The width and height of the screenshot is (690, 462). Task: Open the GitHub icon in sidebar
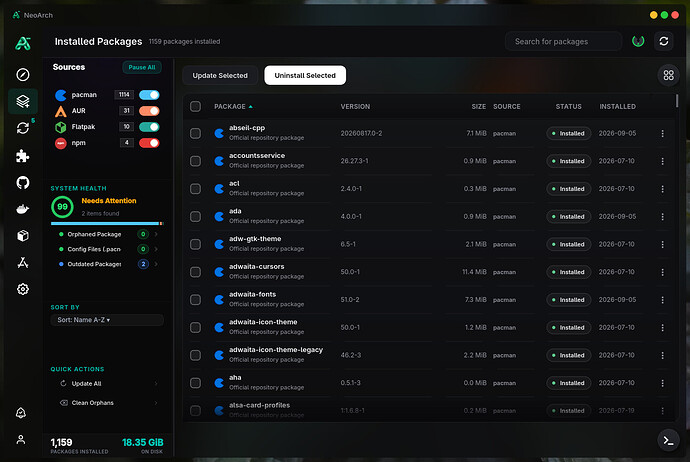point(23,182)
